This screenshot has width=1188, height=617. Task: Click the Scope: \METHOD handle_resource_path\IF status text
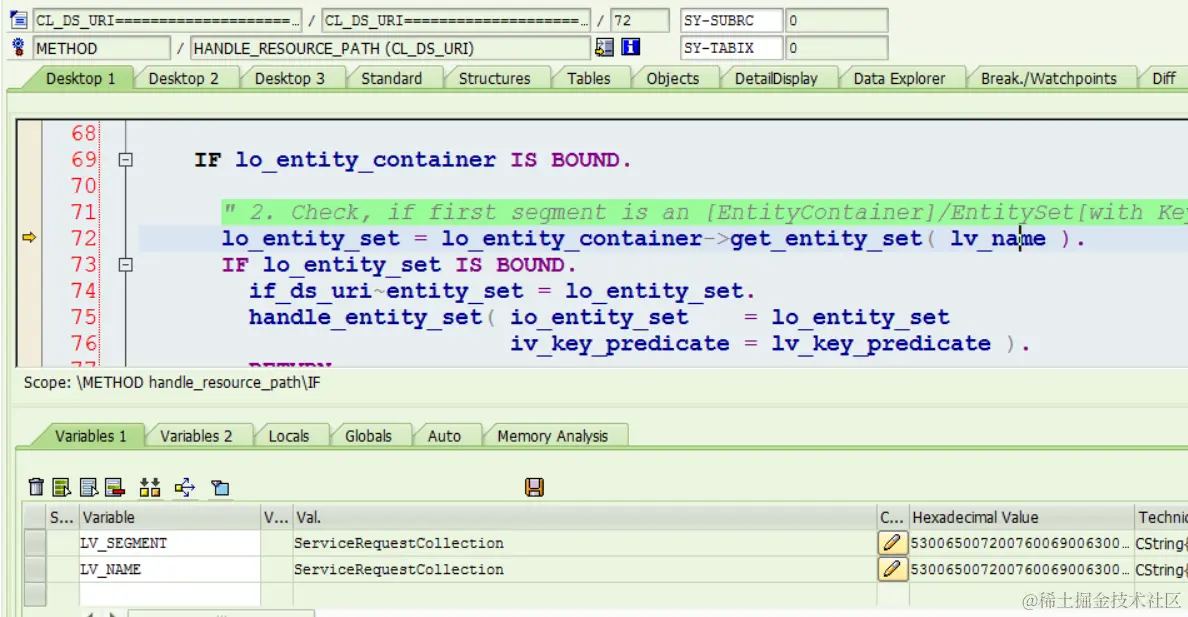172,383
